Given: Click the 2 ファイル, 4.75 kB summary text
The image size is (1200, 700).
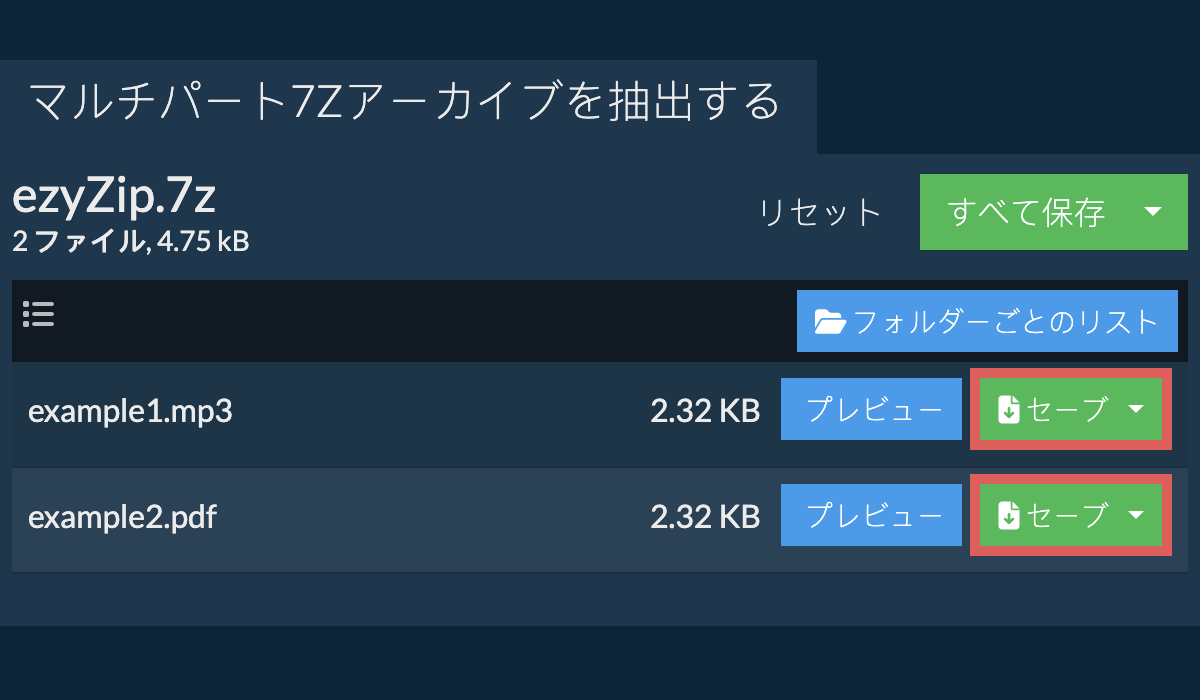Looking at the screenshot, I should pos(130,241).
